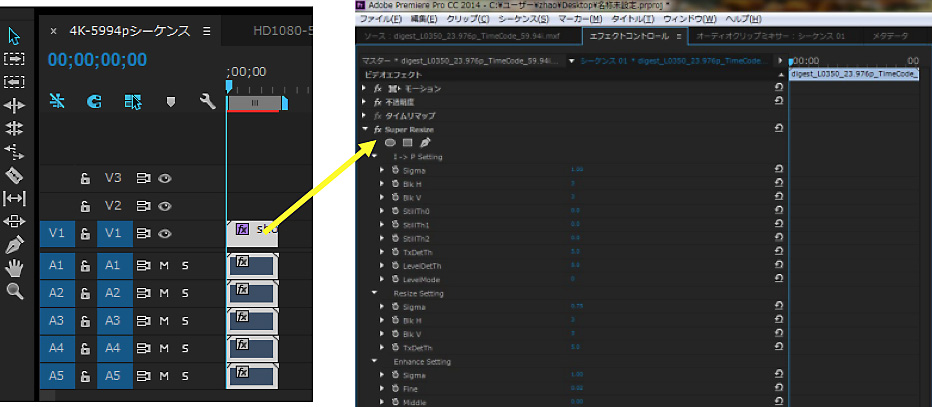Select the Hand tool
932x407 pixels.
[x=14, y=268]
